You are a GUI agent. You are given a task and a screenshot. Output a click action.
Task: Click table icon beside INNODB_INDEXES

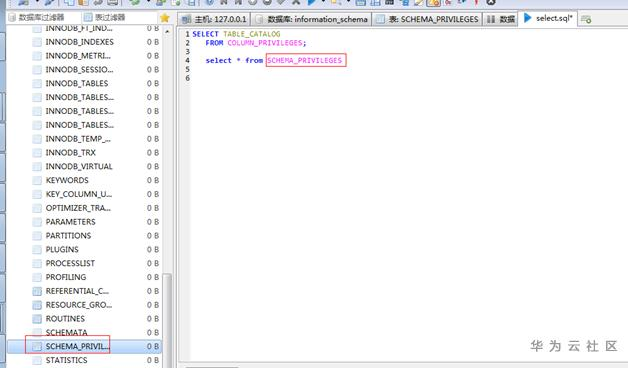coord(37,42)
